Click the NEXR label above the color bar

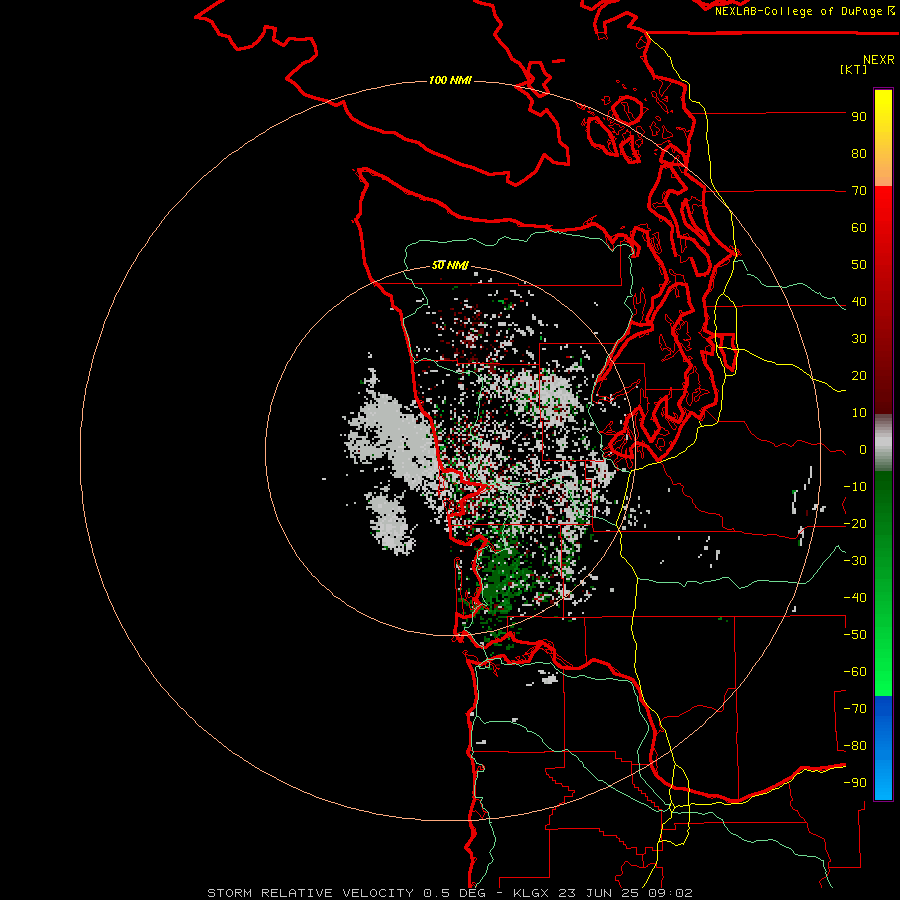pyautogui.click(x=878, y=60)
